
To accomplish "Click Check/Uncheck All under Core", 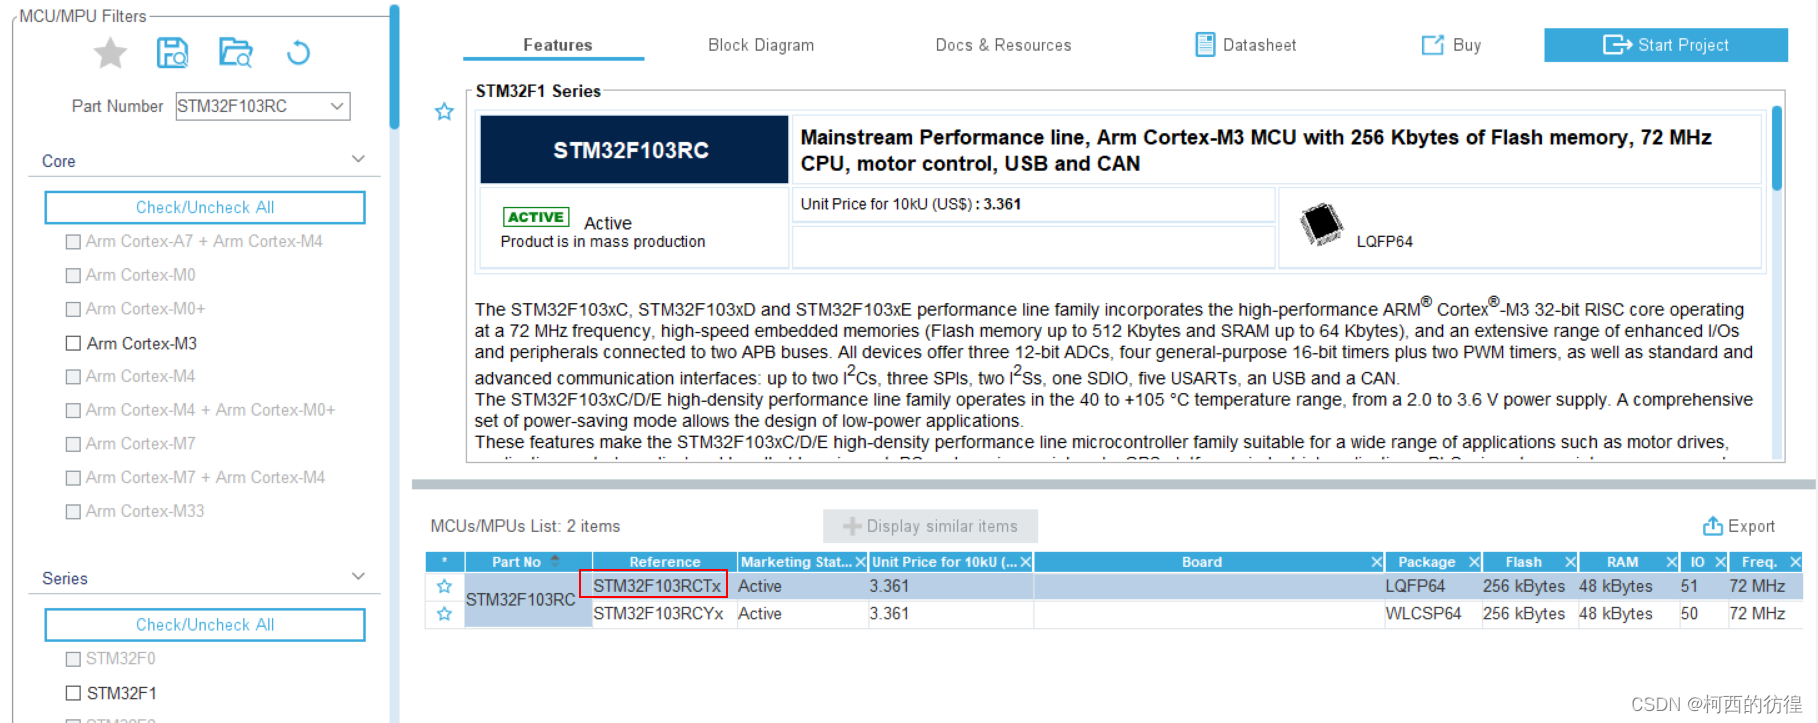I will (205, 207).
